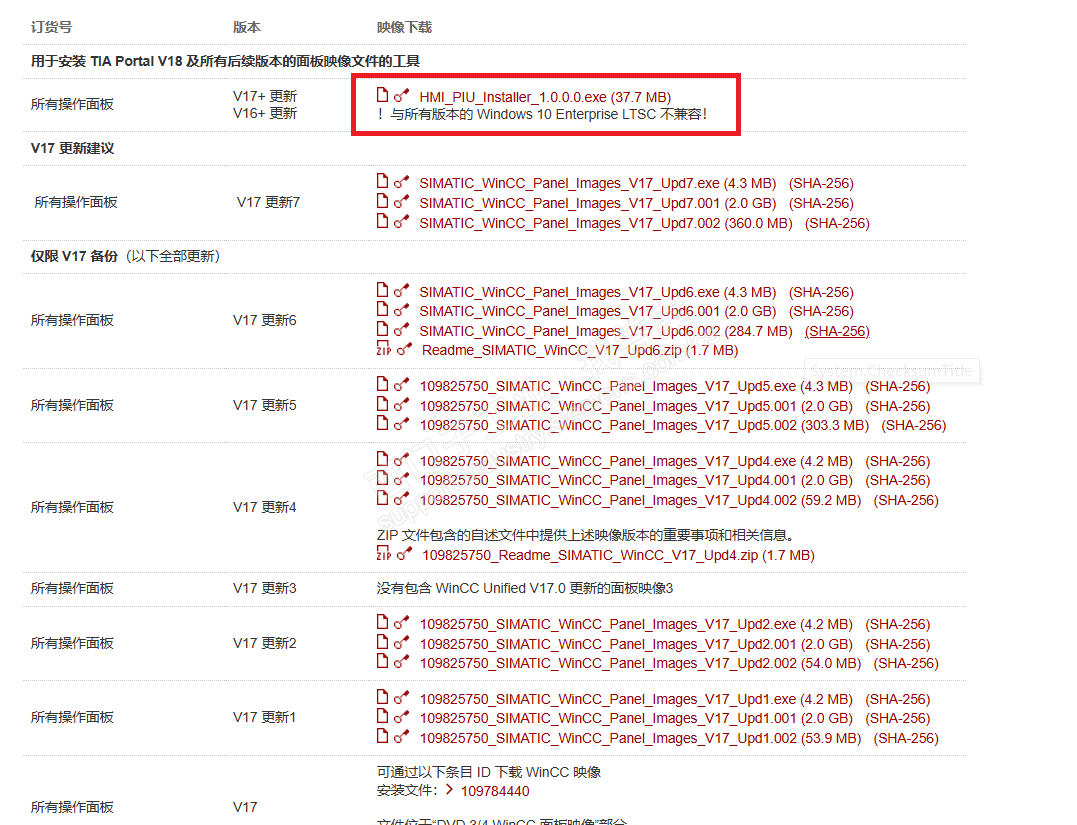Download 109825750 V17_Upd1.exe (4.2 MB)
Image resolution: width=1077 pixels, height=825 pixels.
click(636, 699)
